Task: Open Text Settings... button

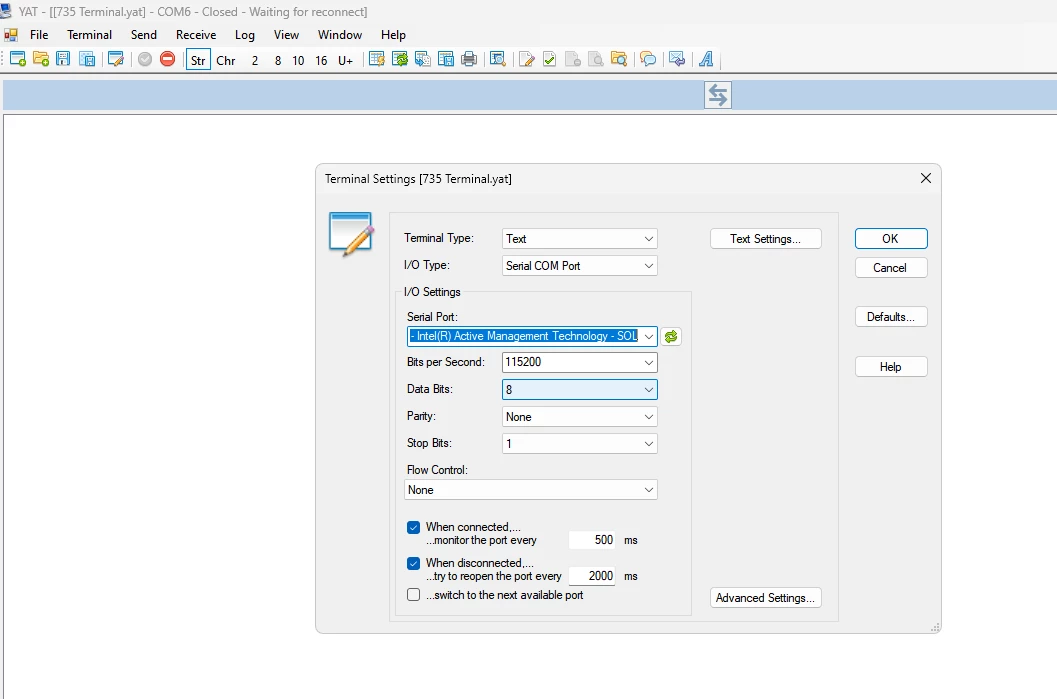Action: (x=766, y=239)
